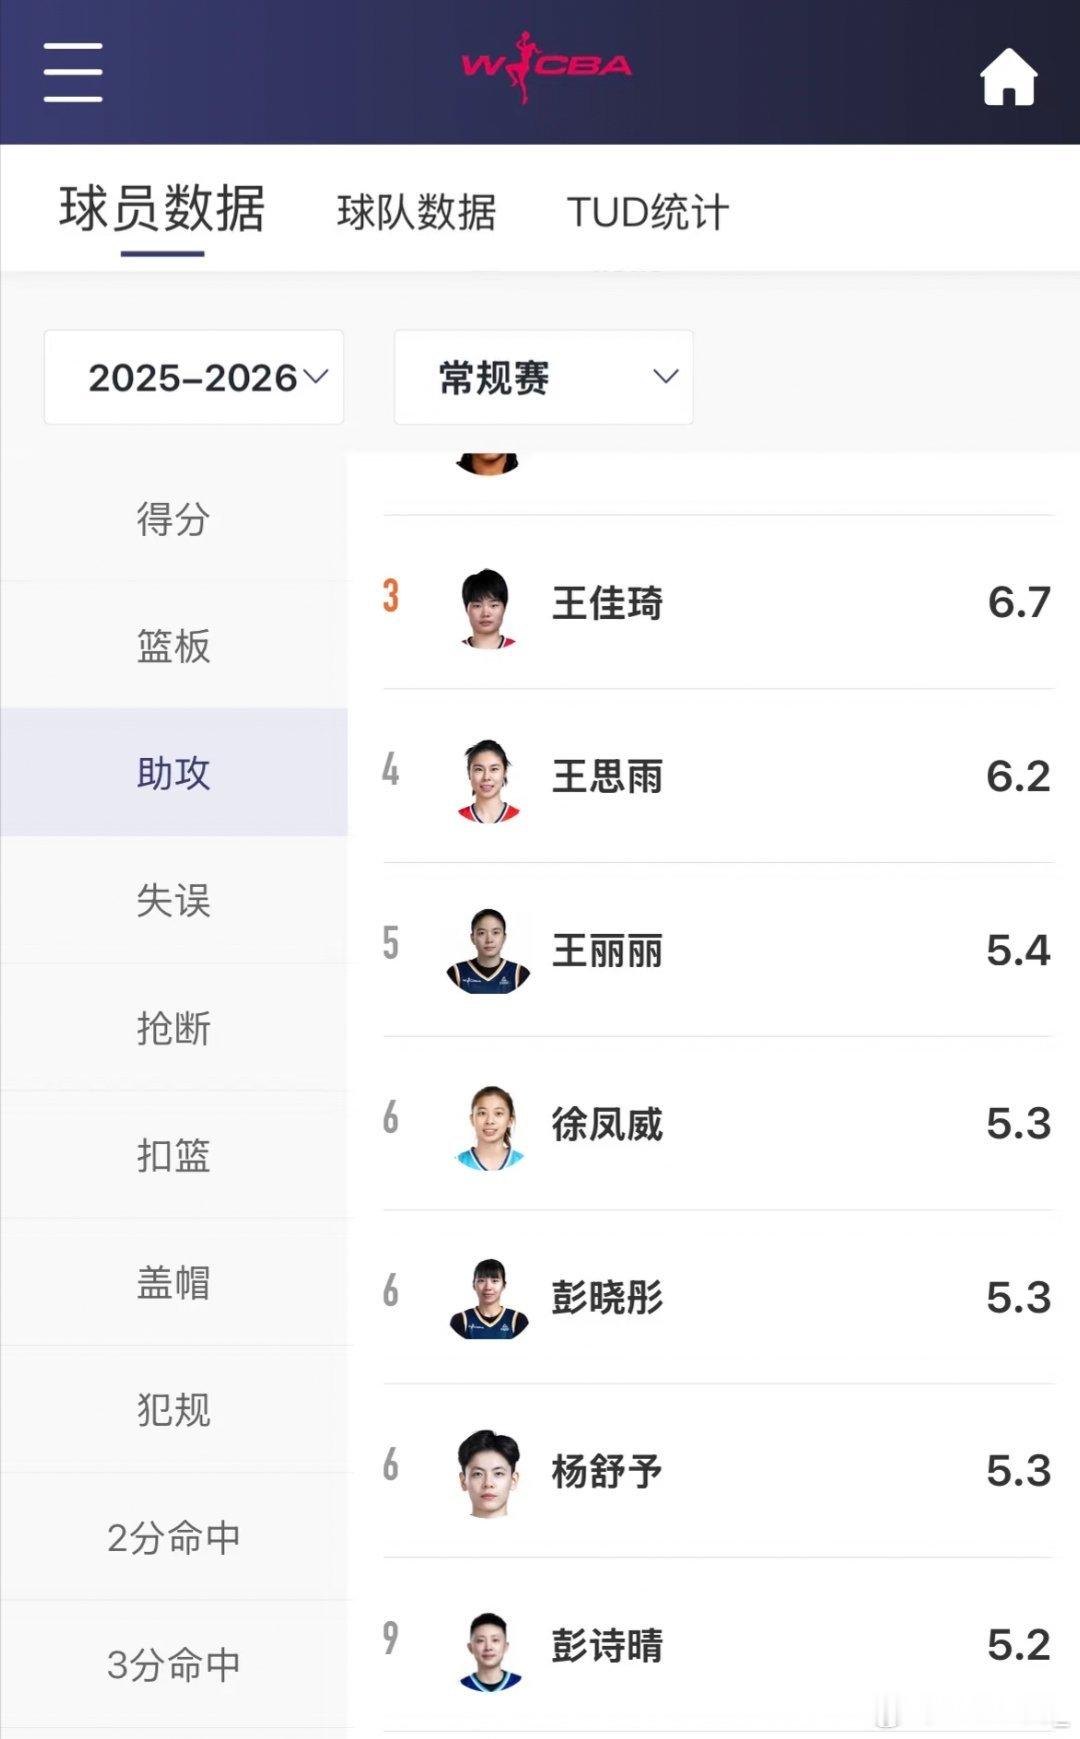This screenshot has height=1739, width=1080.
Task: Switch to the TUD统计 tab
Action: [x=647, y=212]
